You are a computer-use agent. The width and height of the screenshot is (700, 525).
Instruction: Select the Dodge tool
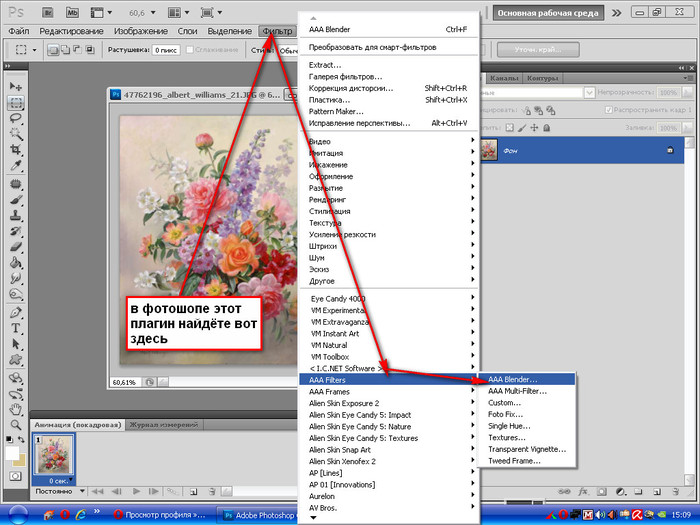16,294
